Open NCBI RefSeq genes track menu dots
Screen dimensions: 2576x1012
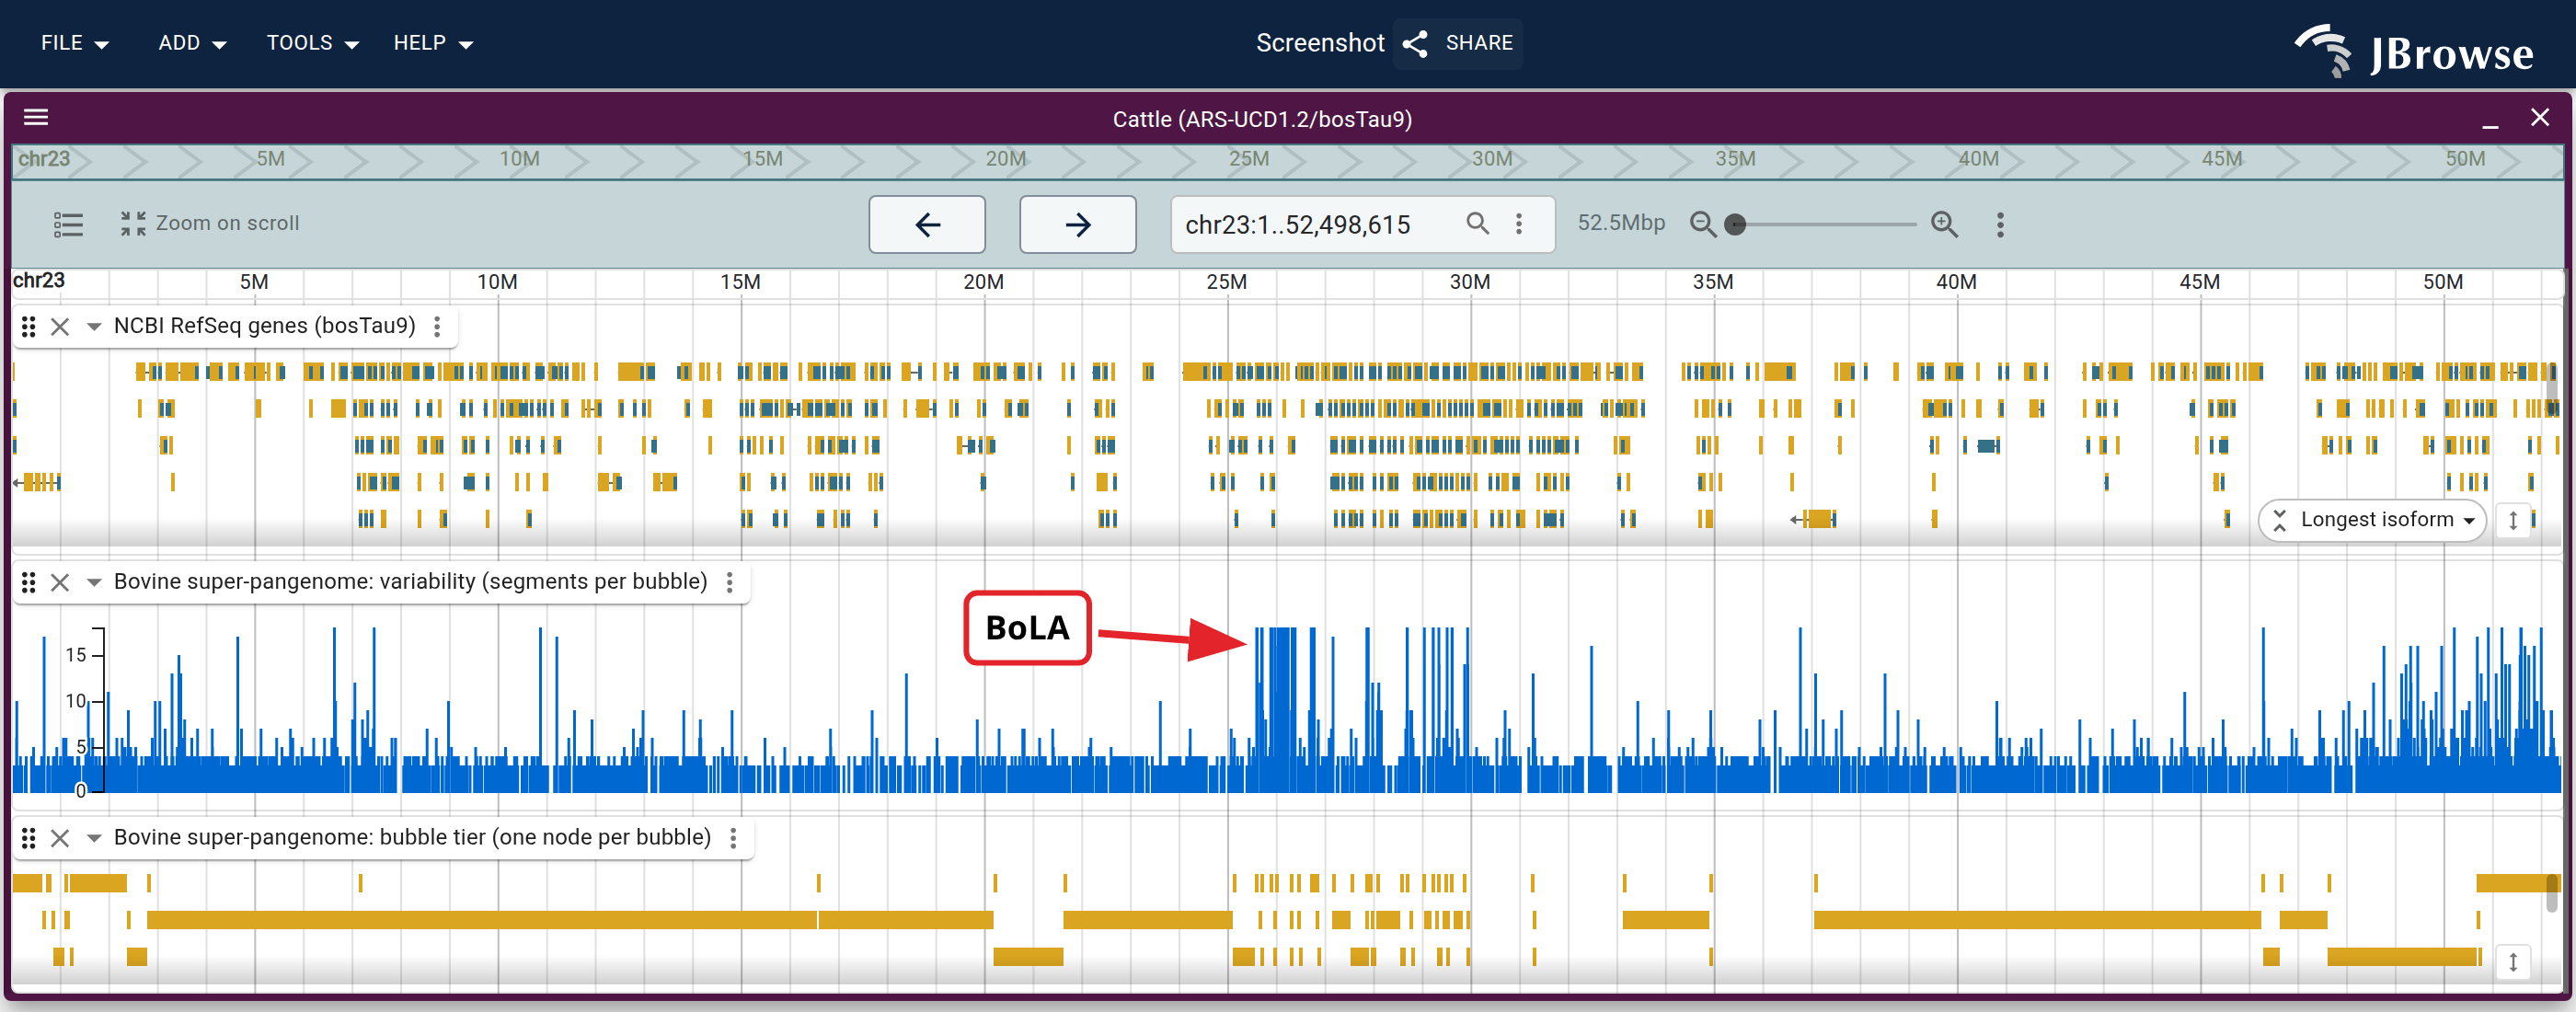(437, 326)
